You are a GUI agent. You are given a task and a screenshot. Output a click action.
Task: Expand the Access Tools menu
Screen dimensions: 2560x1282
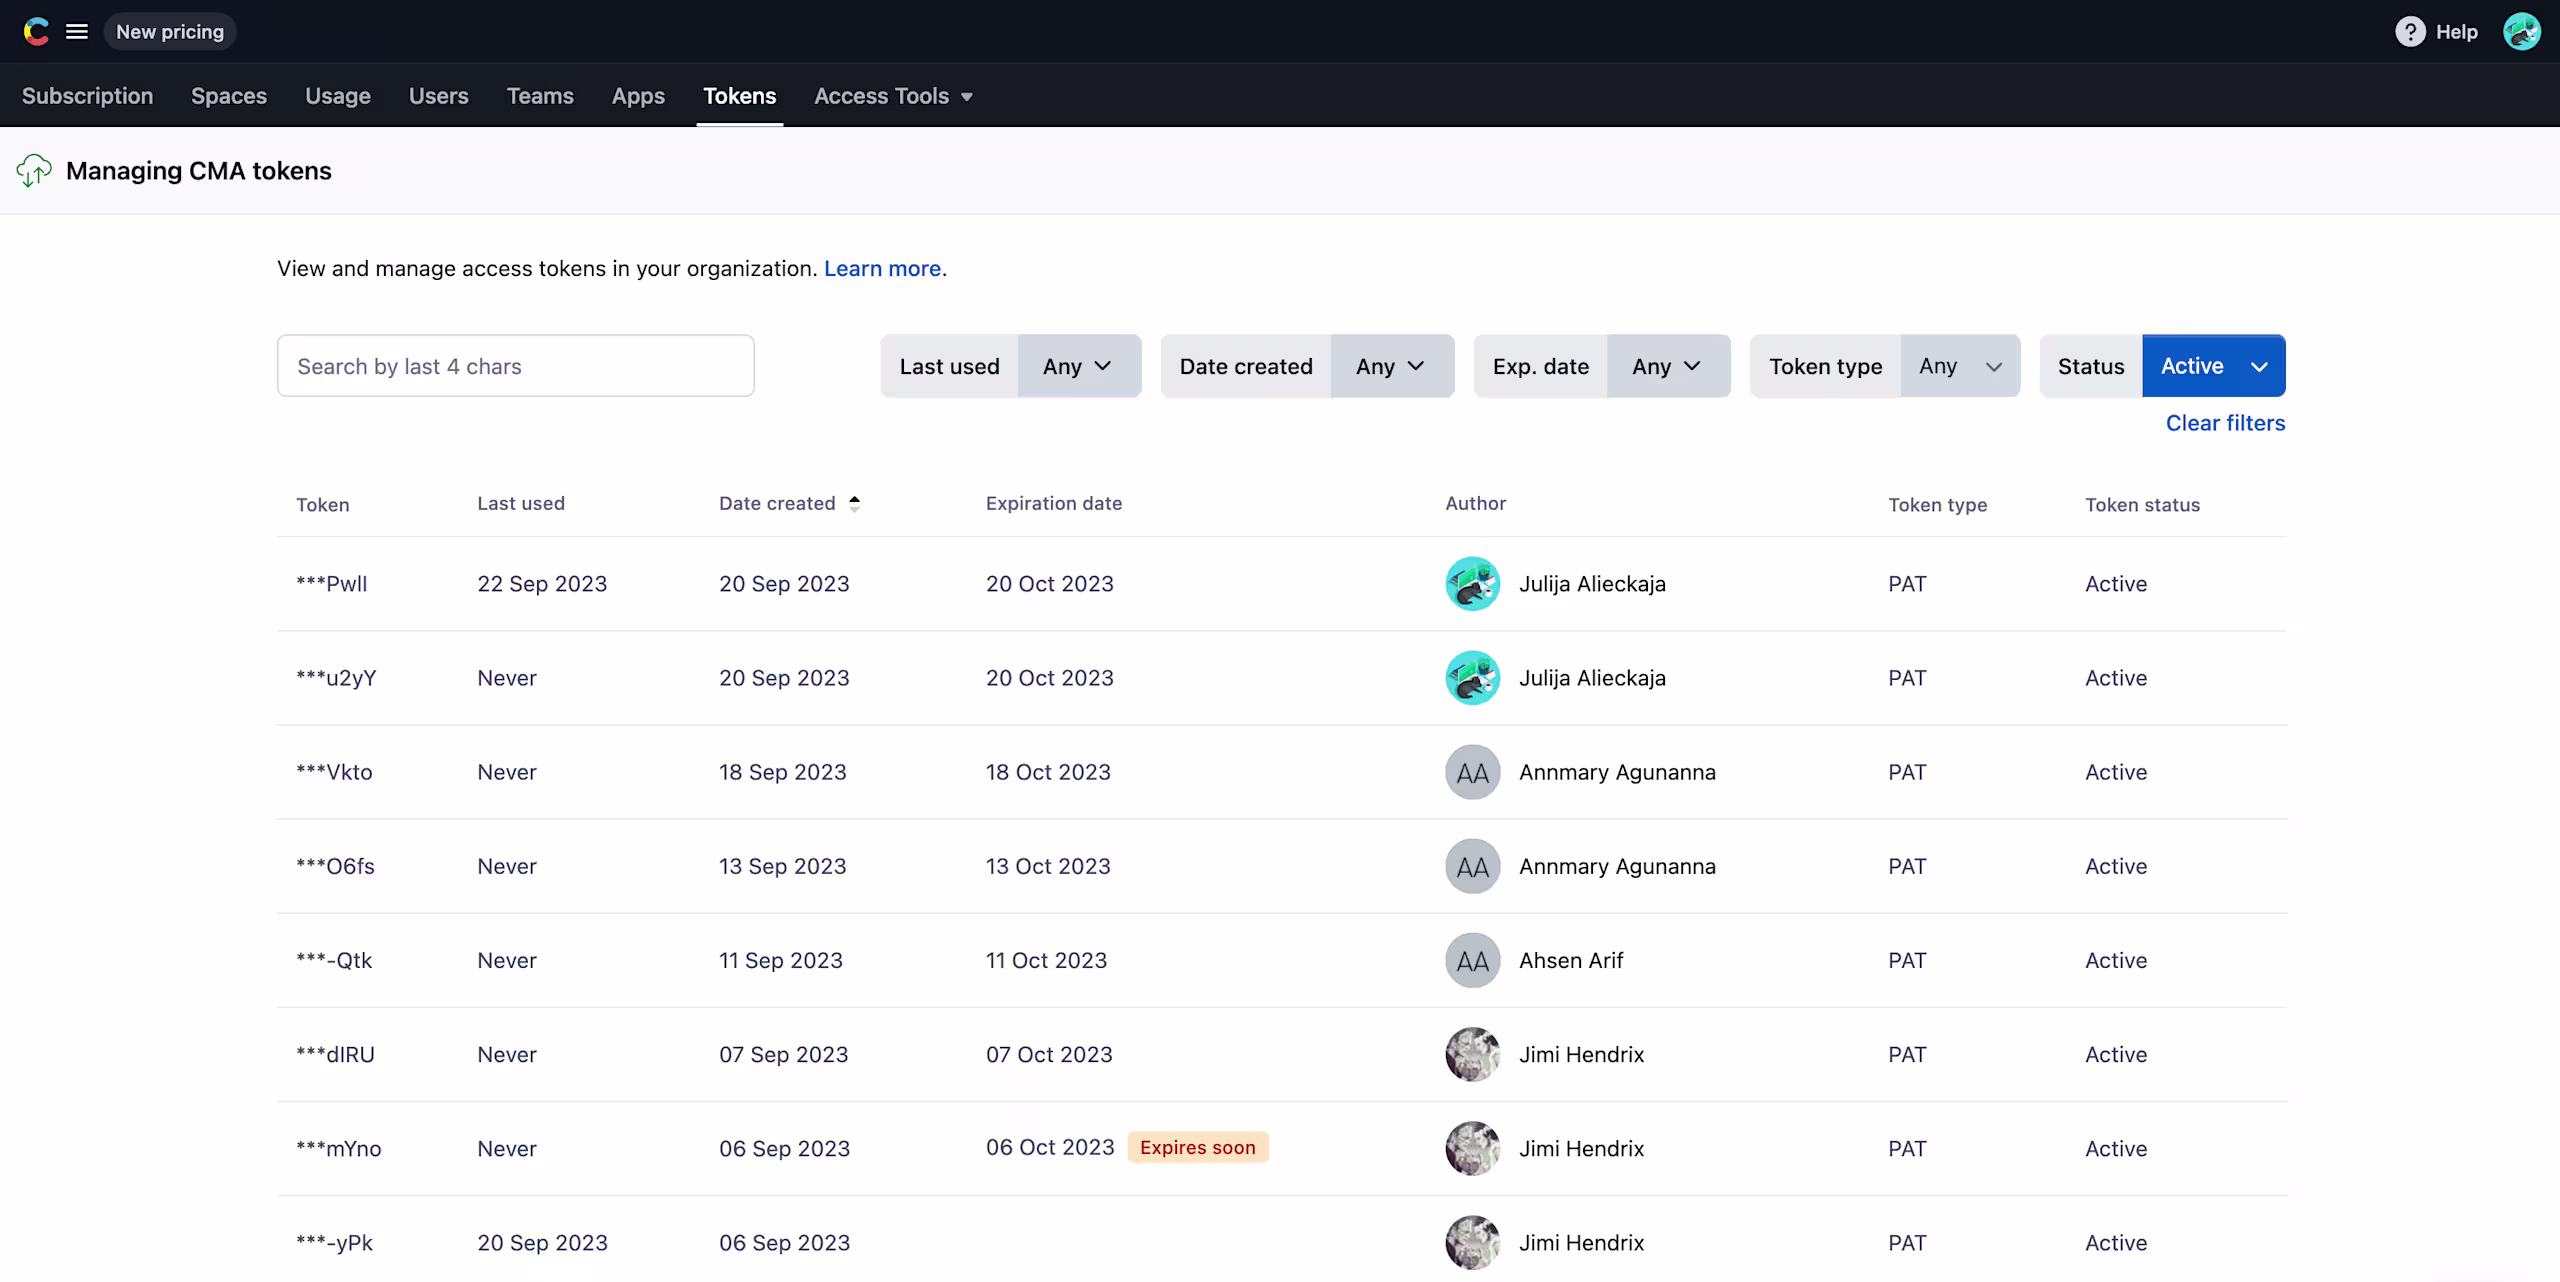(x=893, y=96)
